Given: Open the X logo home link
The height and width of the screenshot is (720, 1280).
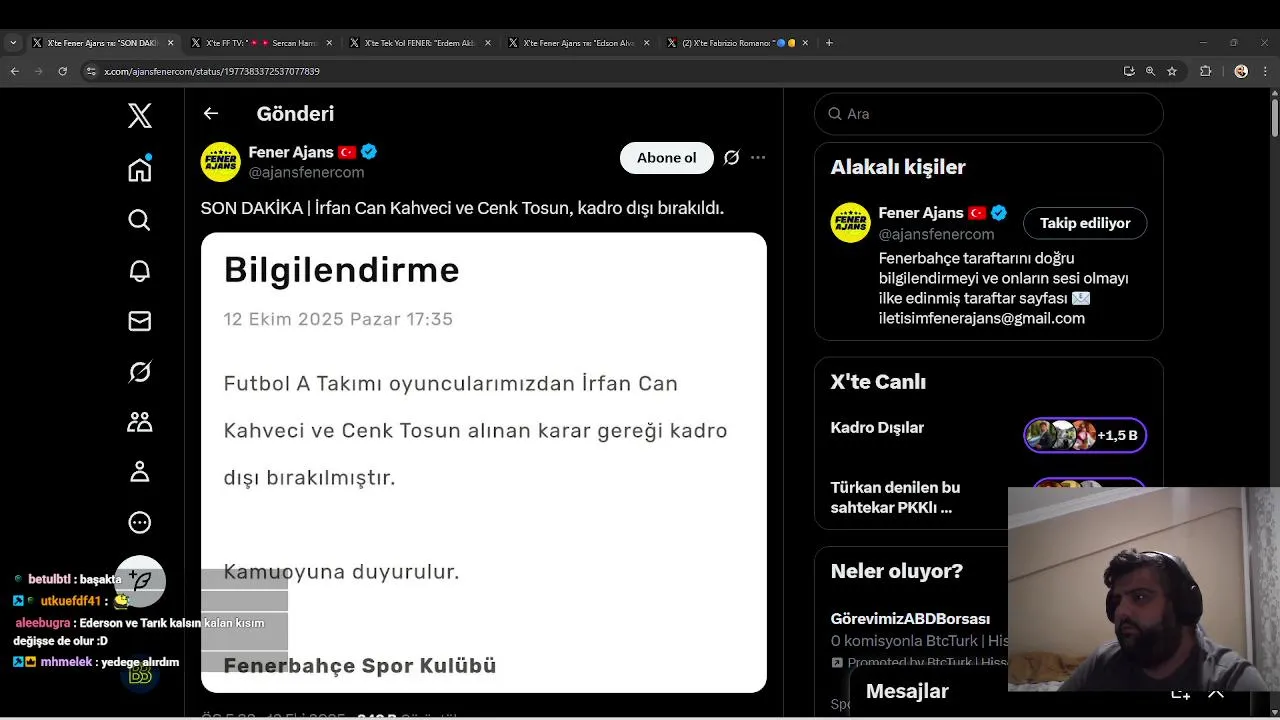Looking at the screenshot, I should point(140,115).
